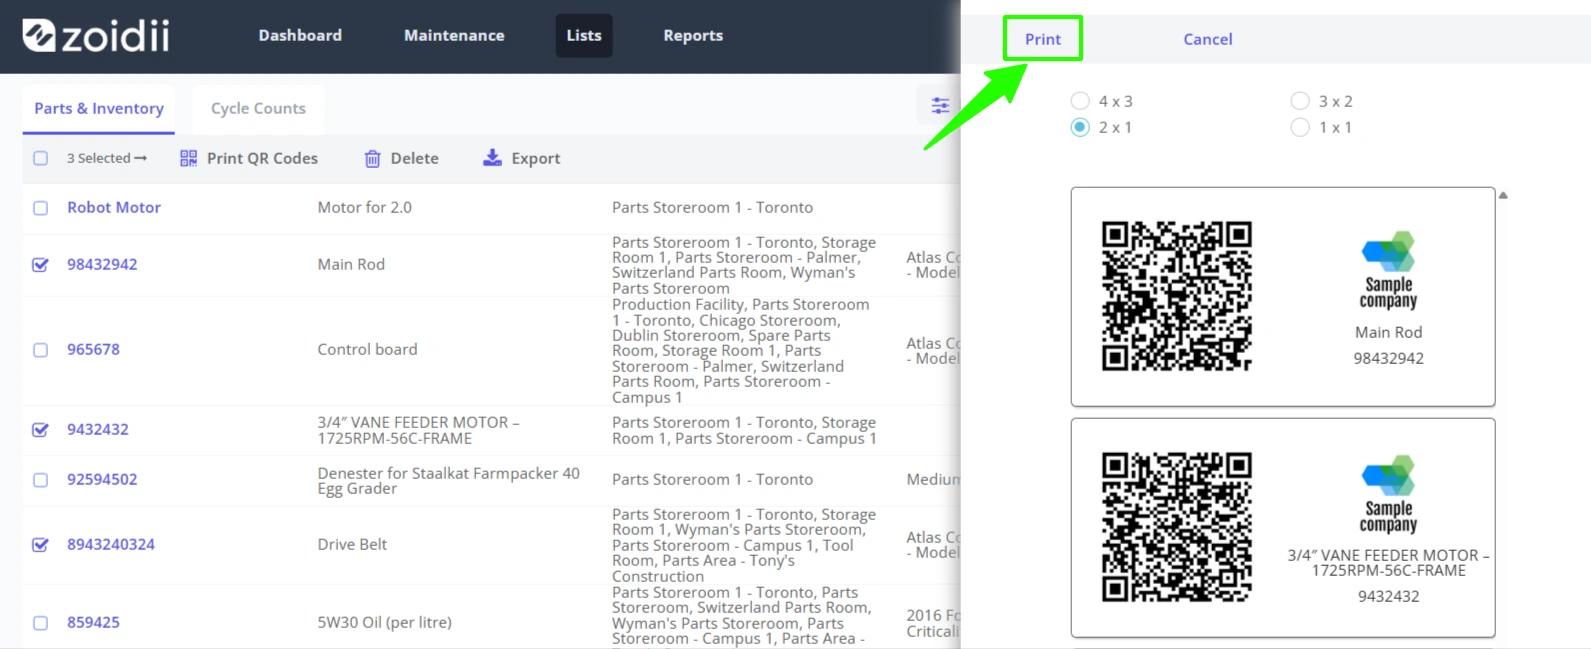
Task: Select the 2 x 1 label layout
Action: tap(1080, 127)
